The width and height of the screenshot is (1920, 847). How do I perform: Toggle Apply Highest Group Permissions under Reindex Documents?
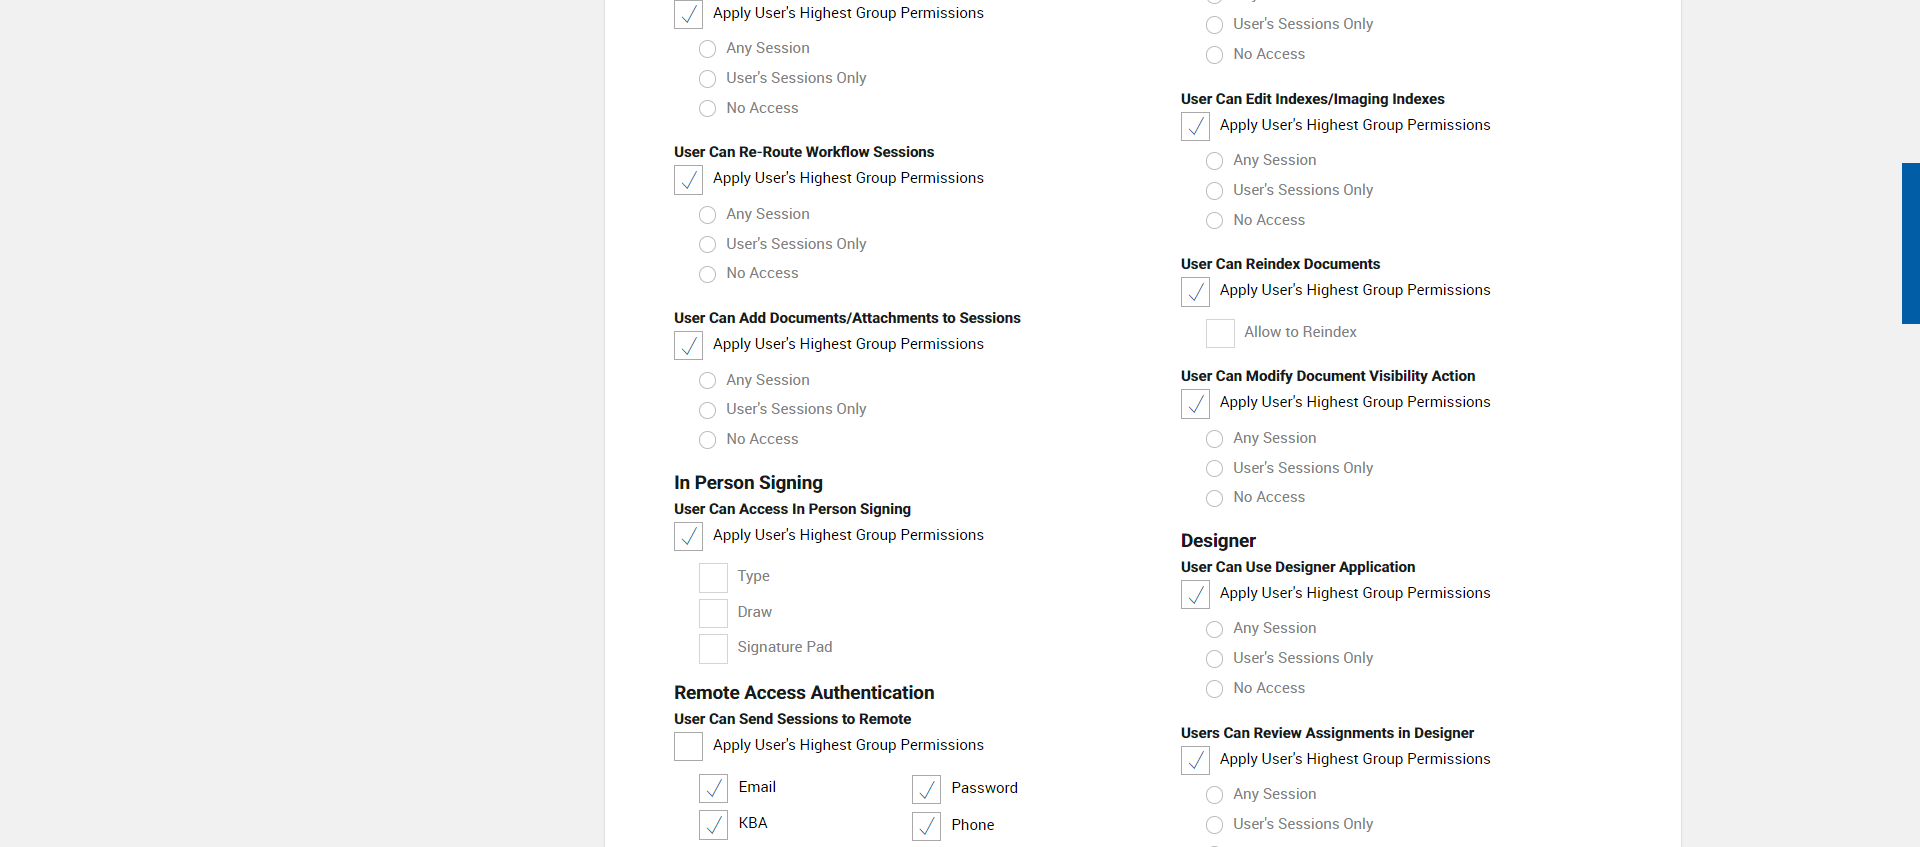(1195, 292)
